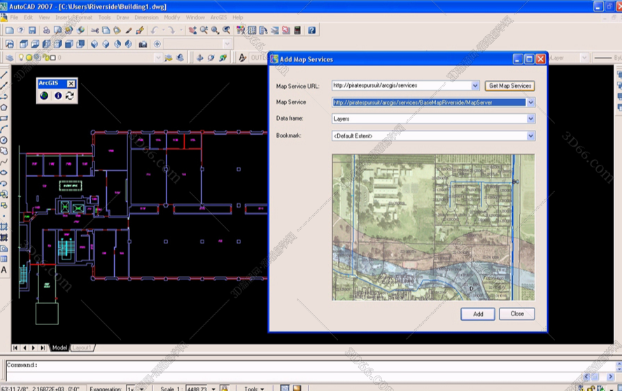Open the Layer Properties Manager icon
This screenshot has width=622, height=391.
[x=10, y=58]
